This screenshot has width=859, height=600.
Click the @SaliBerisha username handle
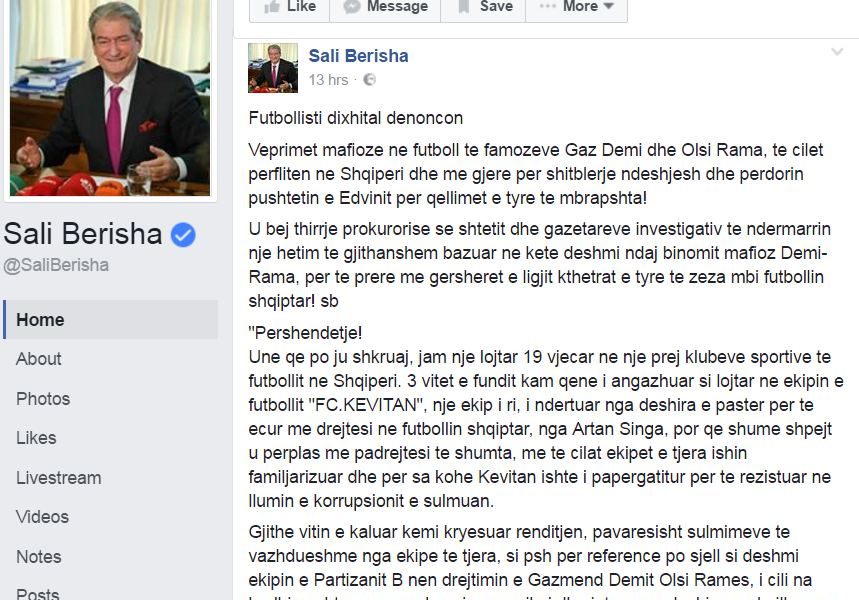click(x=56, y=265)
